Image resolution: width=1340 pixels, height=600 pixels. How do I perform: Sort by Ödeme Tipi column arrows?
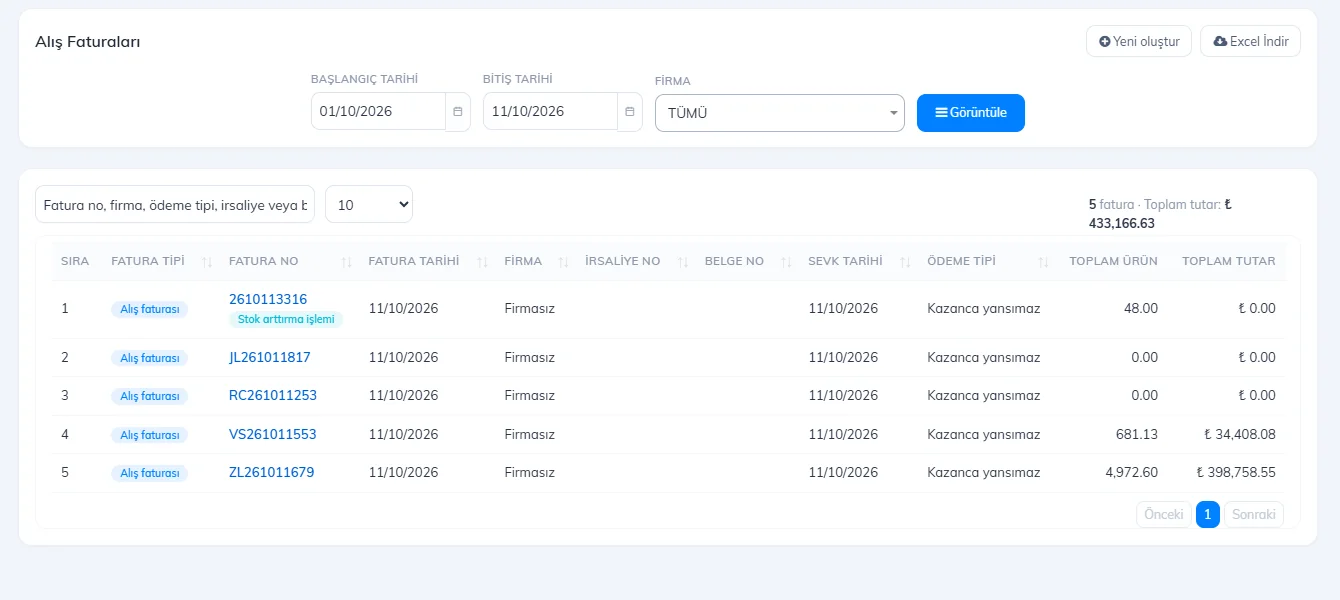pos(1043,262)
